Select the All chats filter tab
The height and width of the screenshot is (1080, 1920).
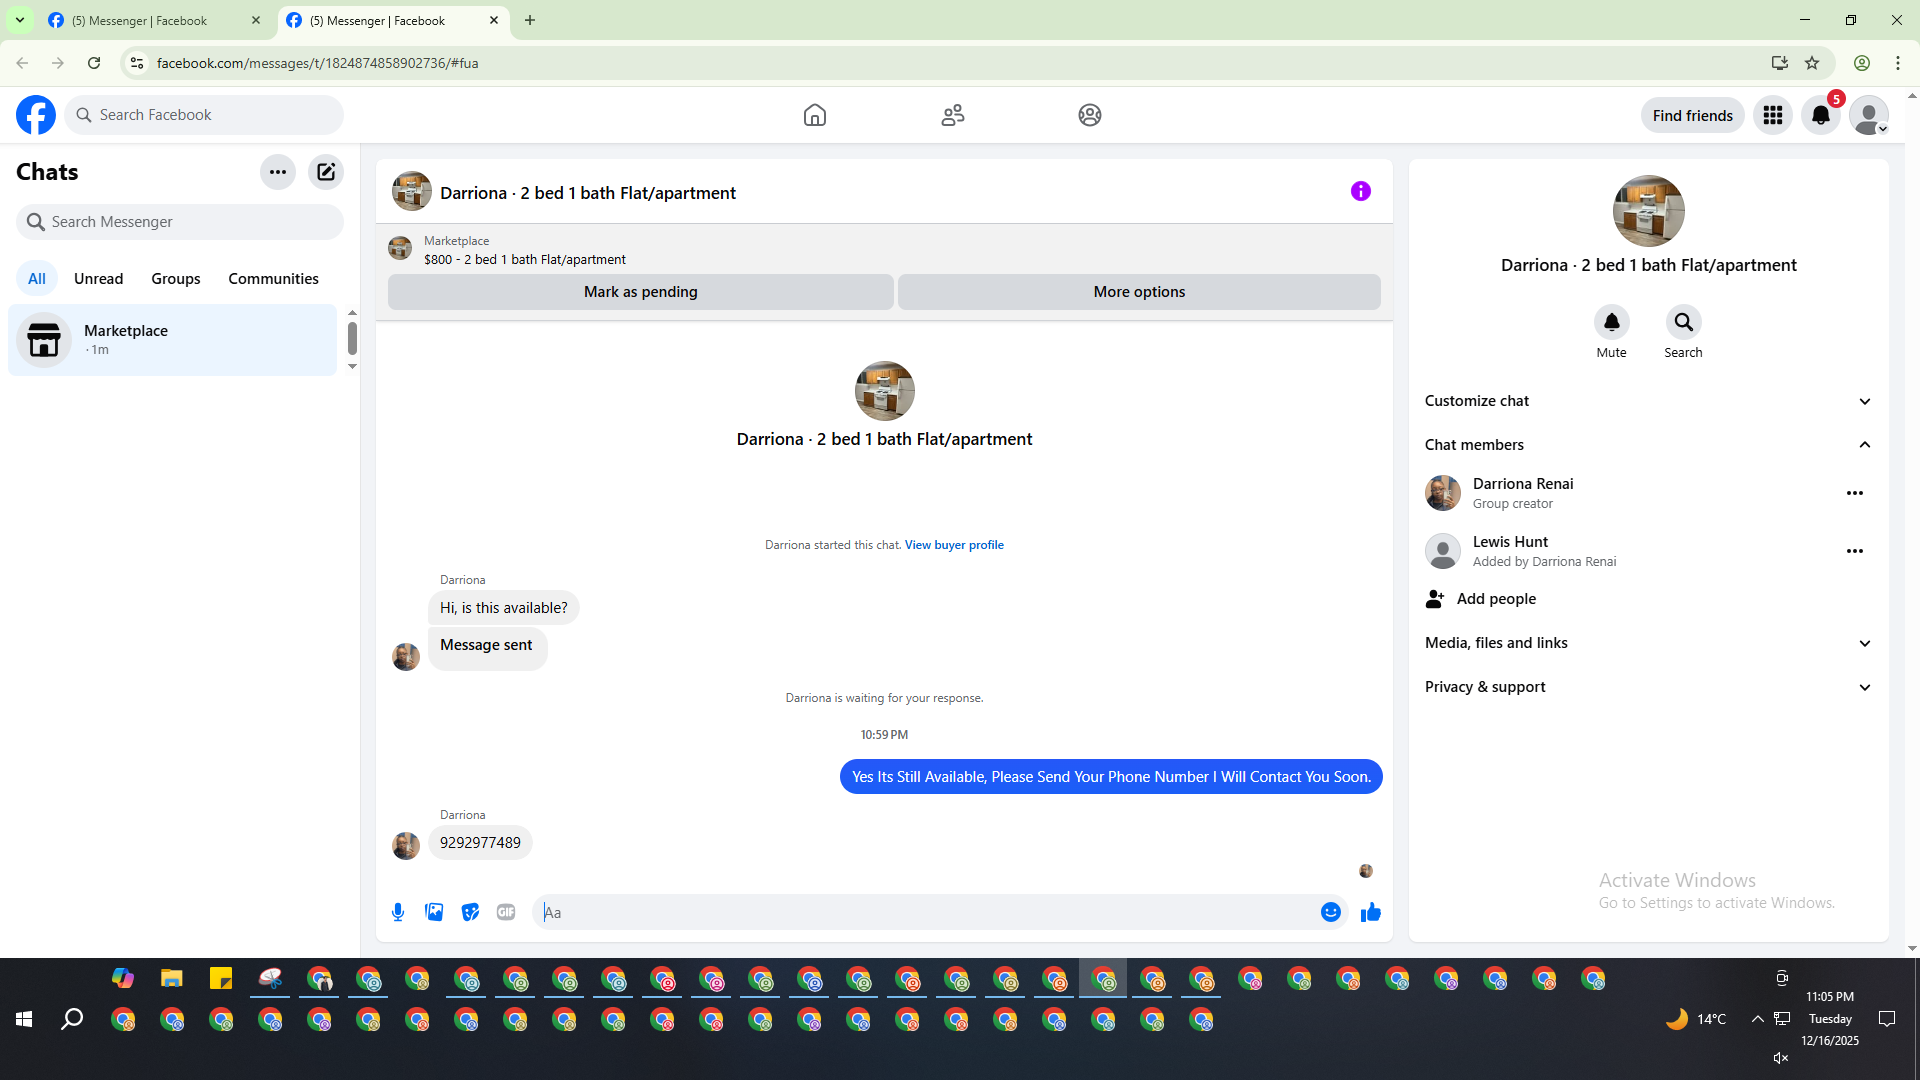pos(37,279)
